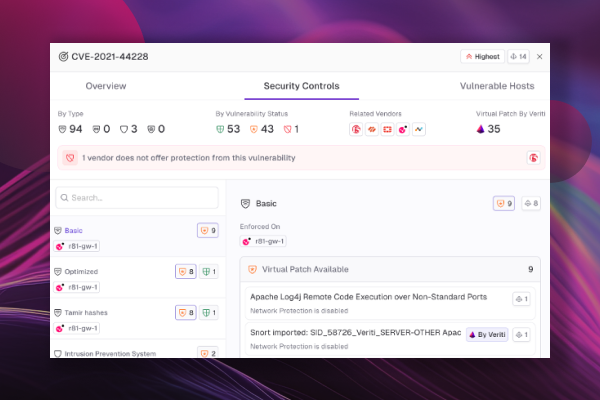Focus the Search field
This screenshot has width=600, height=400.
click(137, 198)
